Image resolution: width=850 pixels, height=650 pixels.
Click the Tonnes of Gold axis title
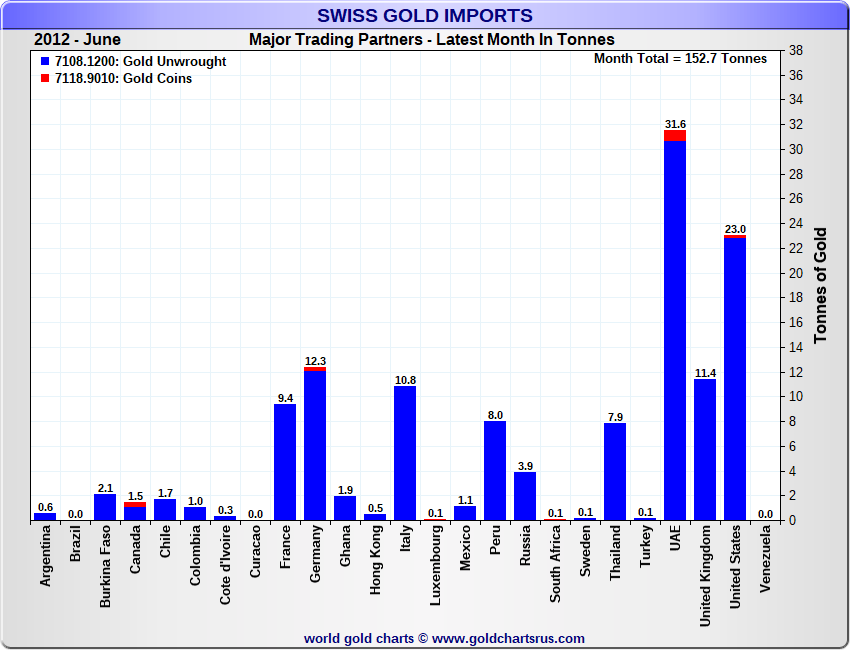(820, 285)
